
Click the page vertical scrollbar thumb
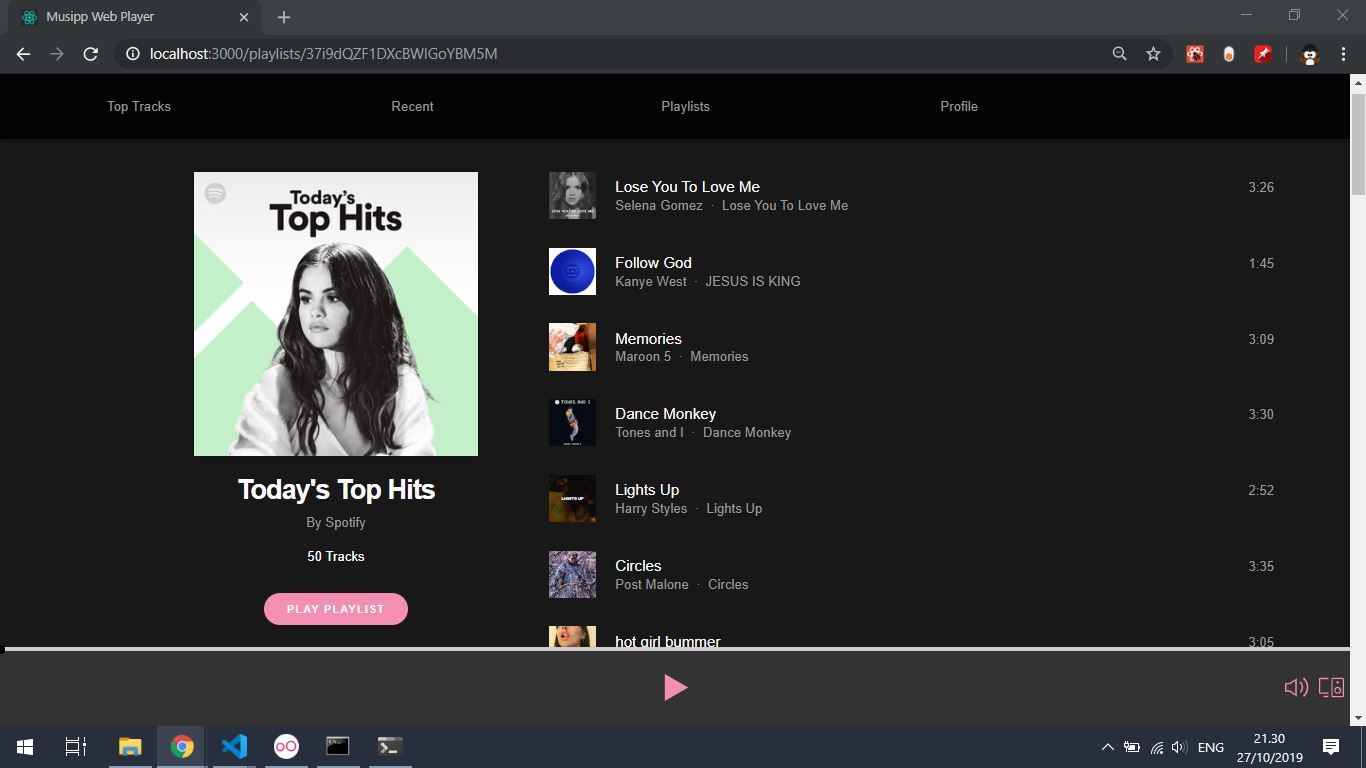point(1358,145)
